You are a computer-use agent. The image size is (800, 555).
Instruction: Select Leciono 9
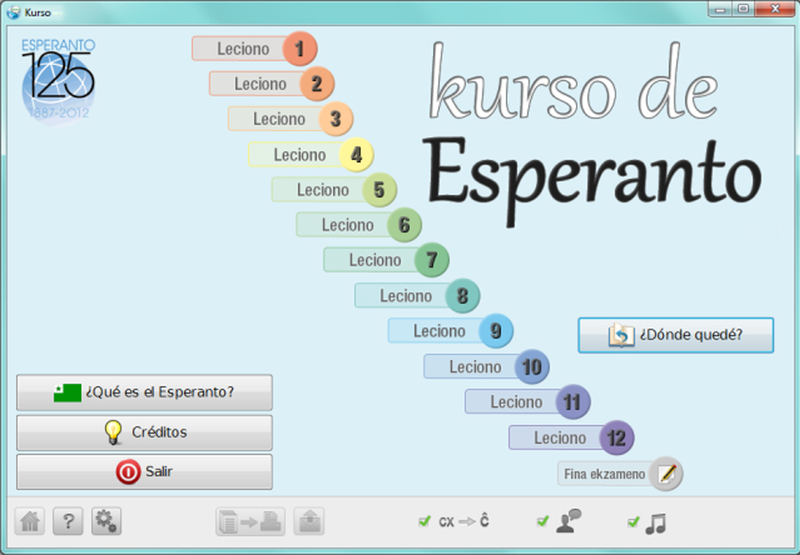[451, 331]
